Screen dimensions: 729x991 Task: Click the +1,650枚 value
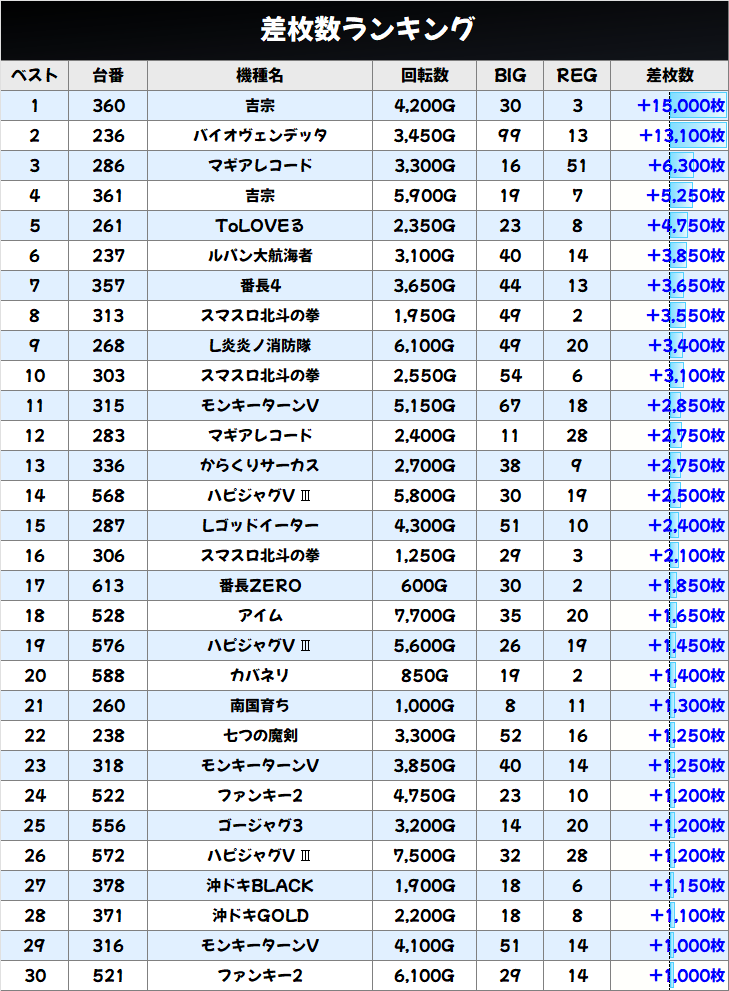(x=687, y=616)
